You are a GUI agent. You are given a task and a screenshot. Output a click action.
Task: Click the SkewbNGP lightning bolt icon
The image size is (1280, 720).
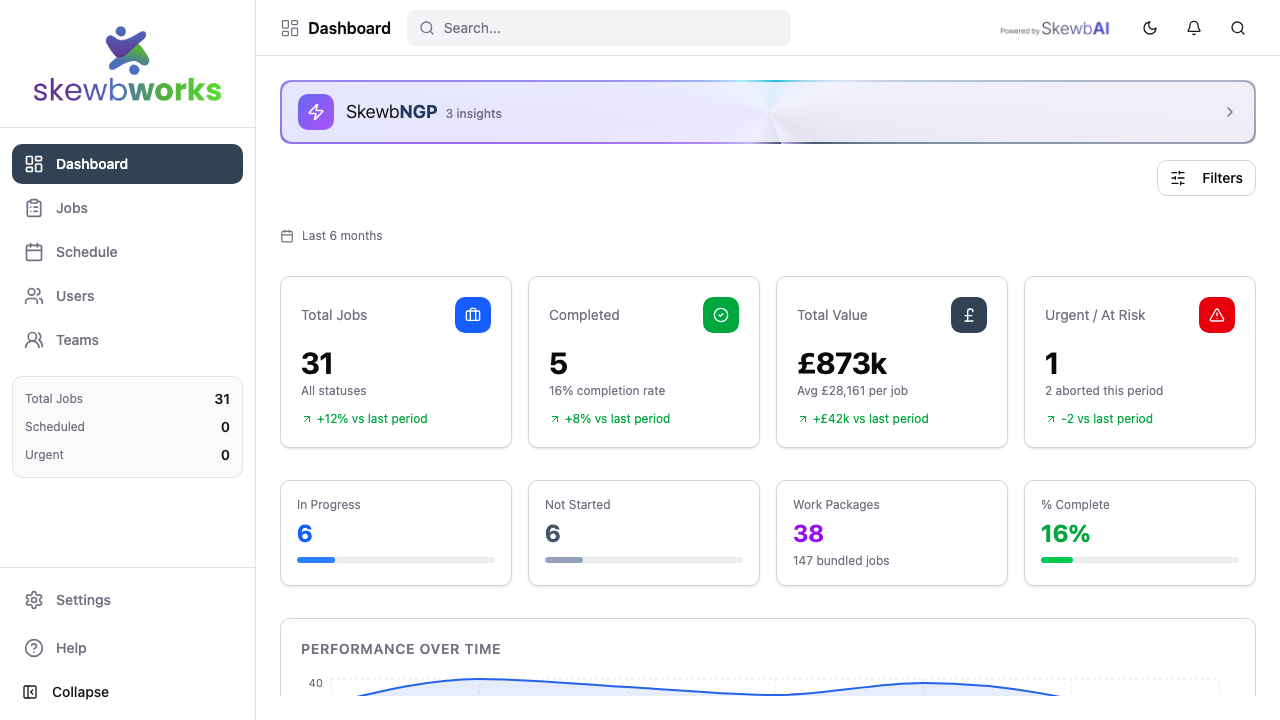tap(316, 112)
